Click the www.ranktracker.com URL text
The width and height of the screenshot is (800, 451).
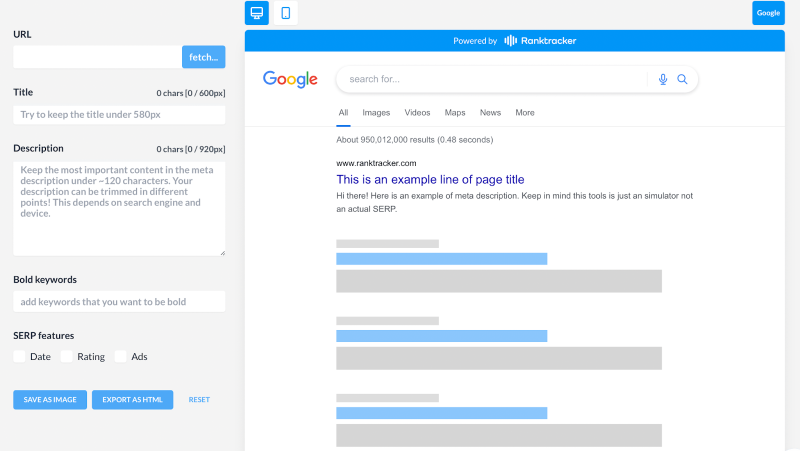[x=376, y=163]
